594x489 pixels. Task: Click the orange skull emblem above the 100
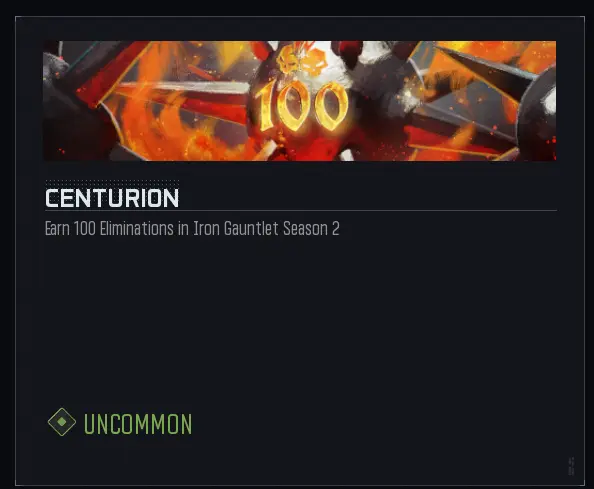coord(301,60)
